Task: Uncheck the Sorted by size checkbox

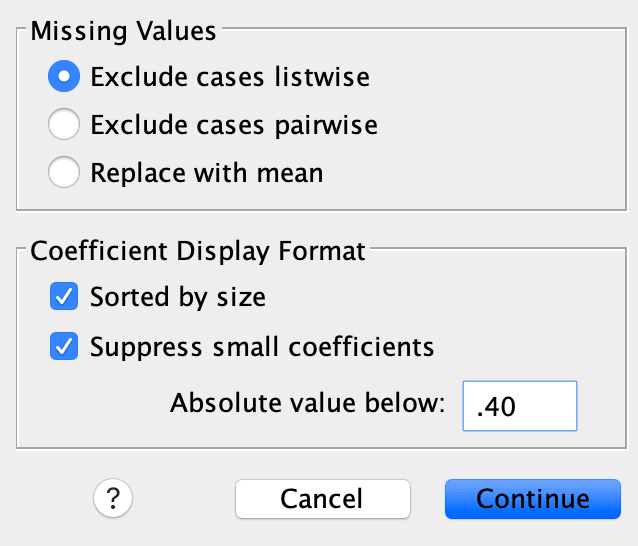Action: pos(64,296)
